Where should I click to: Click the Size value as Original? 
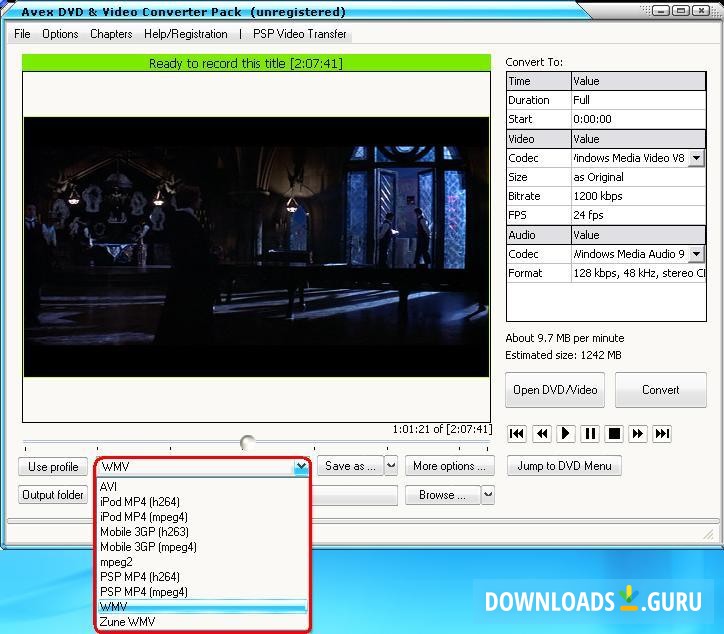(x=638, y=177)
